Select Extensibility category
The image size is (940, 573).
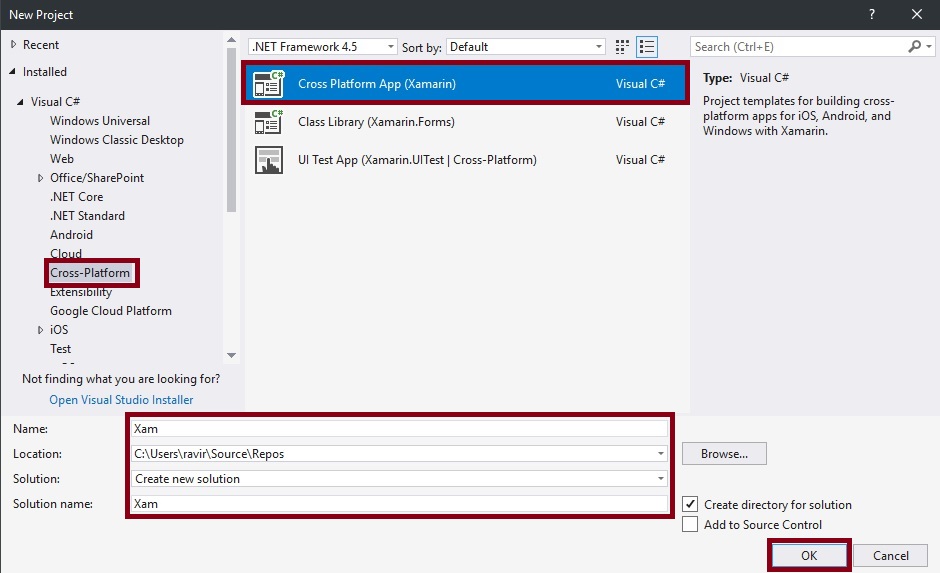pos(81,292)
